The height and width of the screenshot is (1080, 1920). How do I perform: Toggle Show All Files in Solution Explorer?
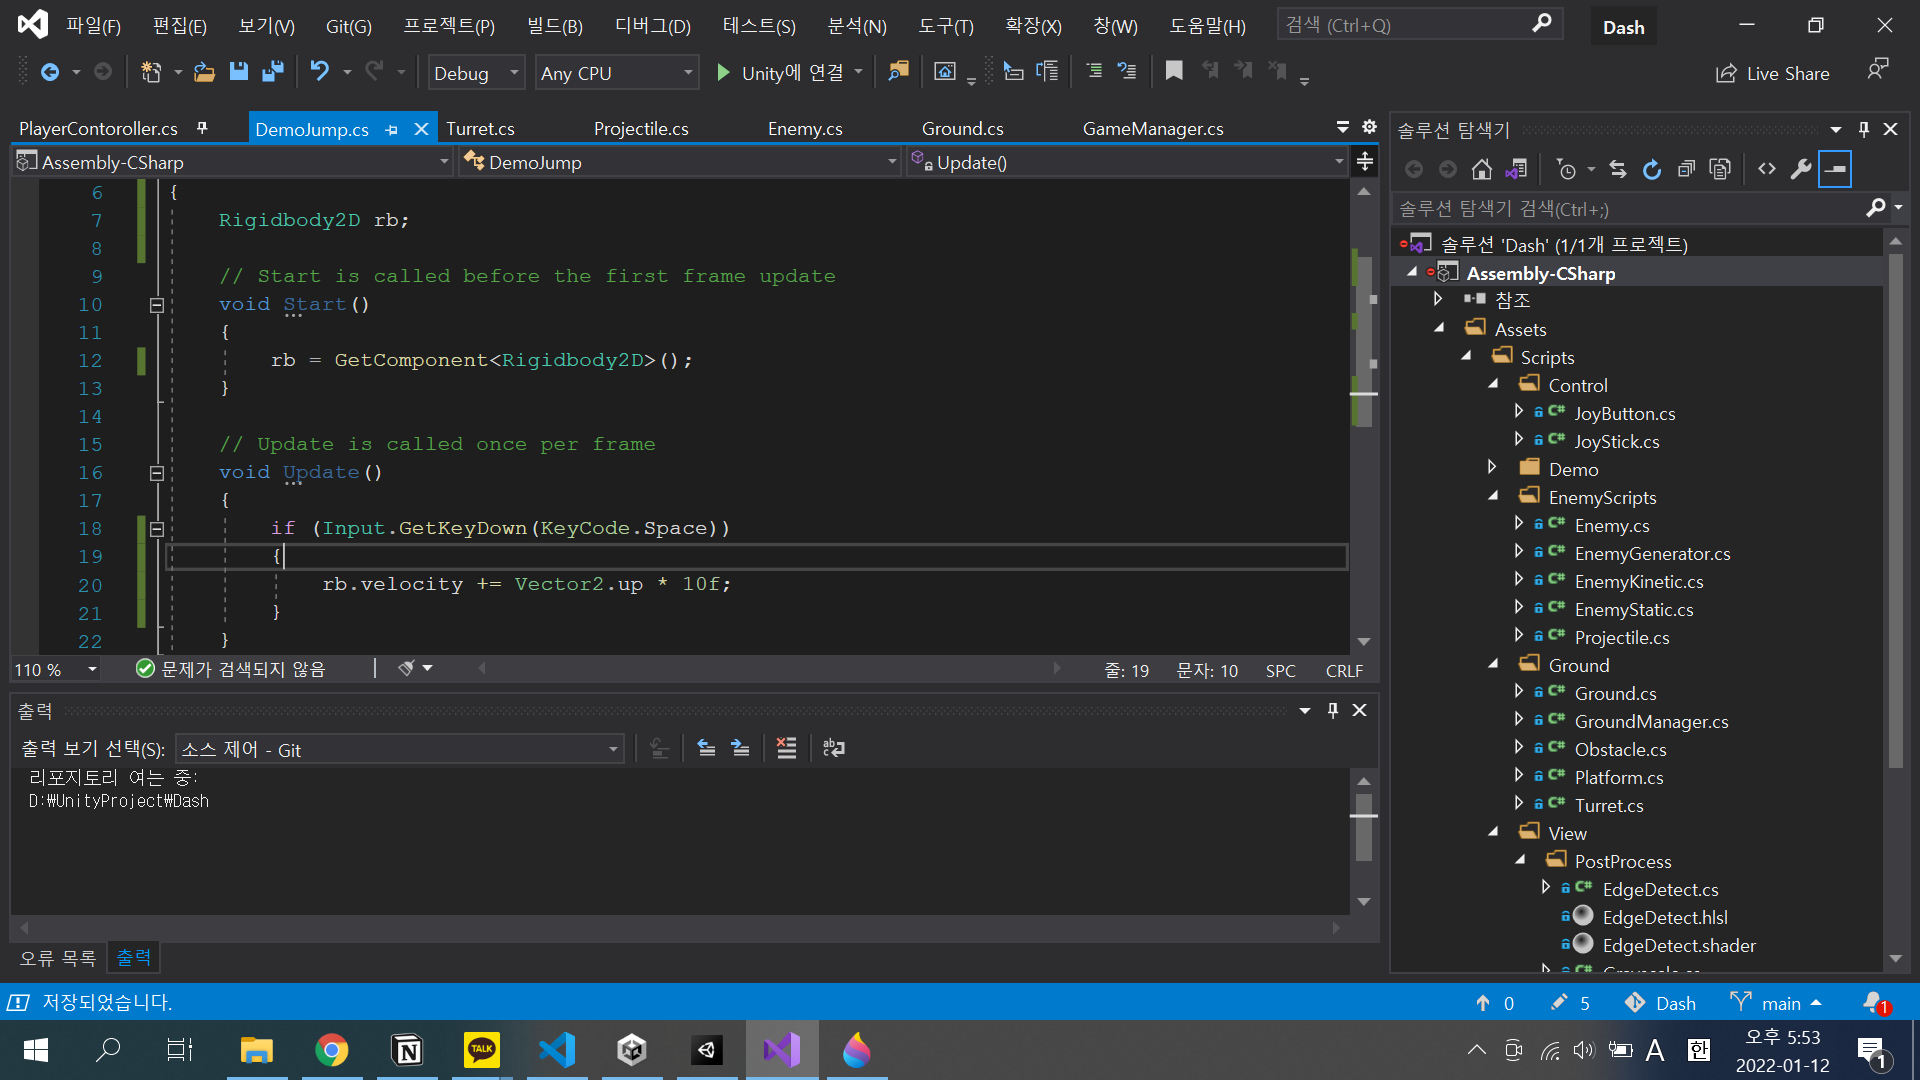(1720, 169)
